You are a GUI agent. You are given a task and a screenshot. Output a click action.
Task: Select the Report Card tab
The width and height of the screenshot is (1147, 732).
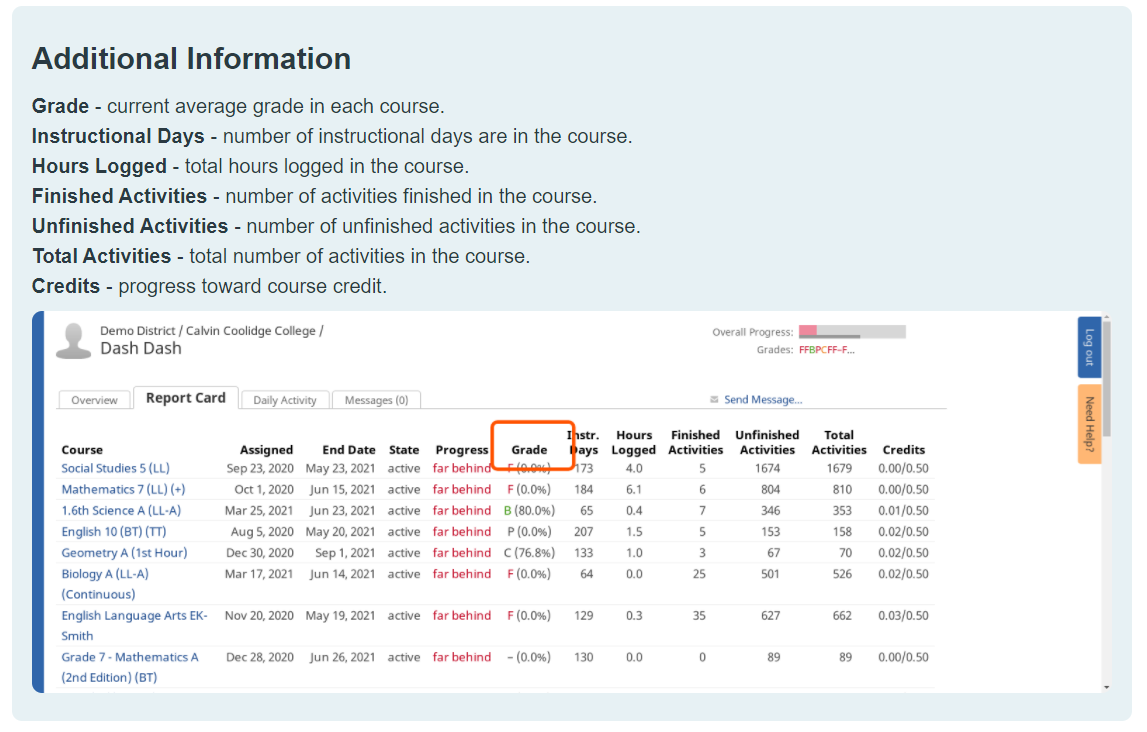pos(185,397)
